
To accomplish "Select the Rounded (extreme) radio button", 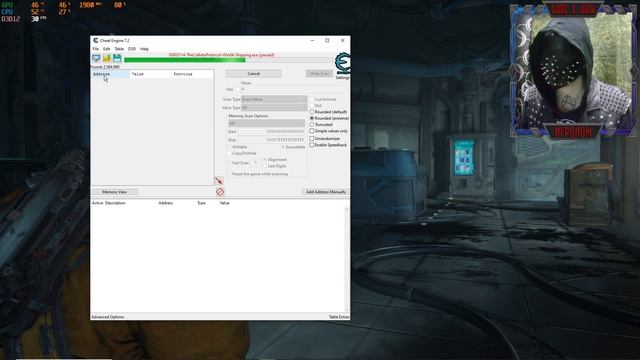I will coord(312,118).
